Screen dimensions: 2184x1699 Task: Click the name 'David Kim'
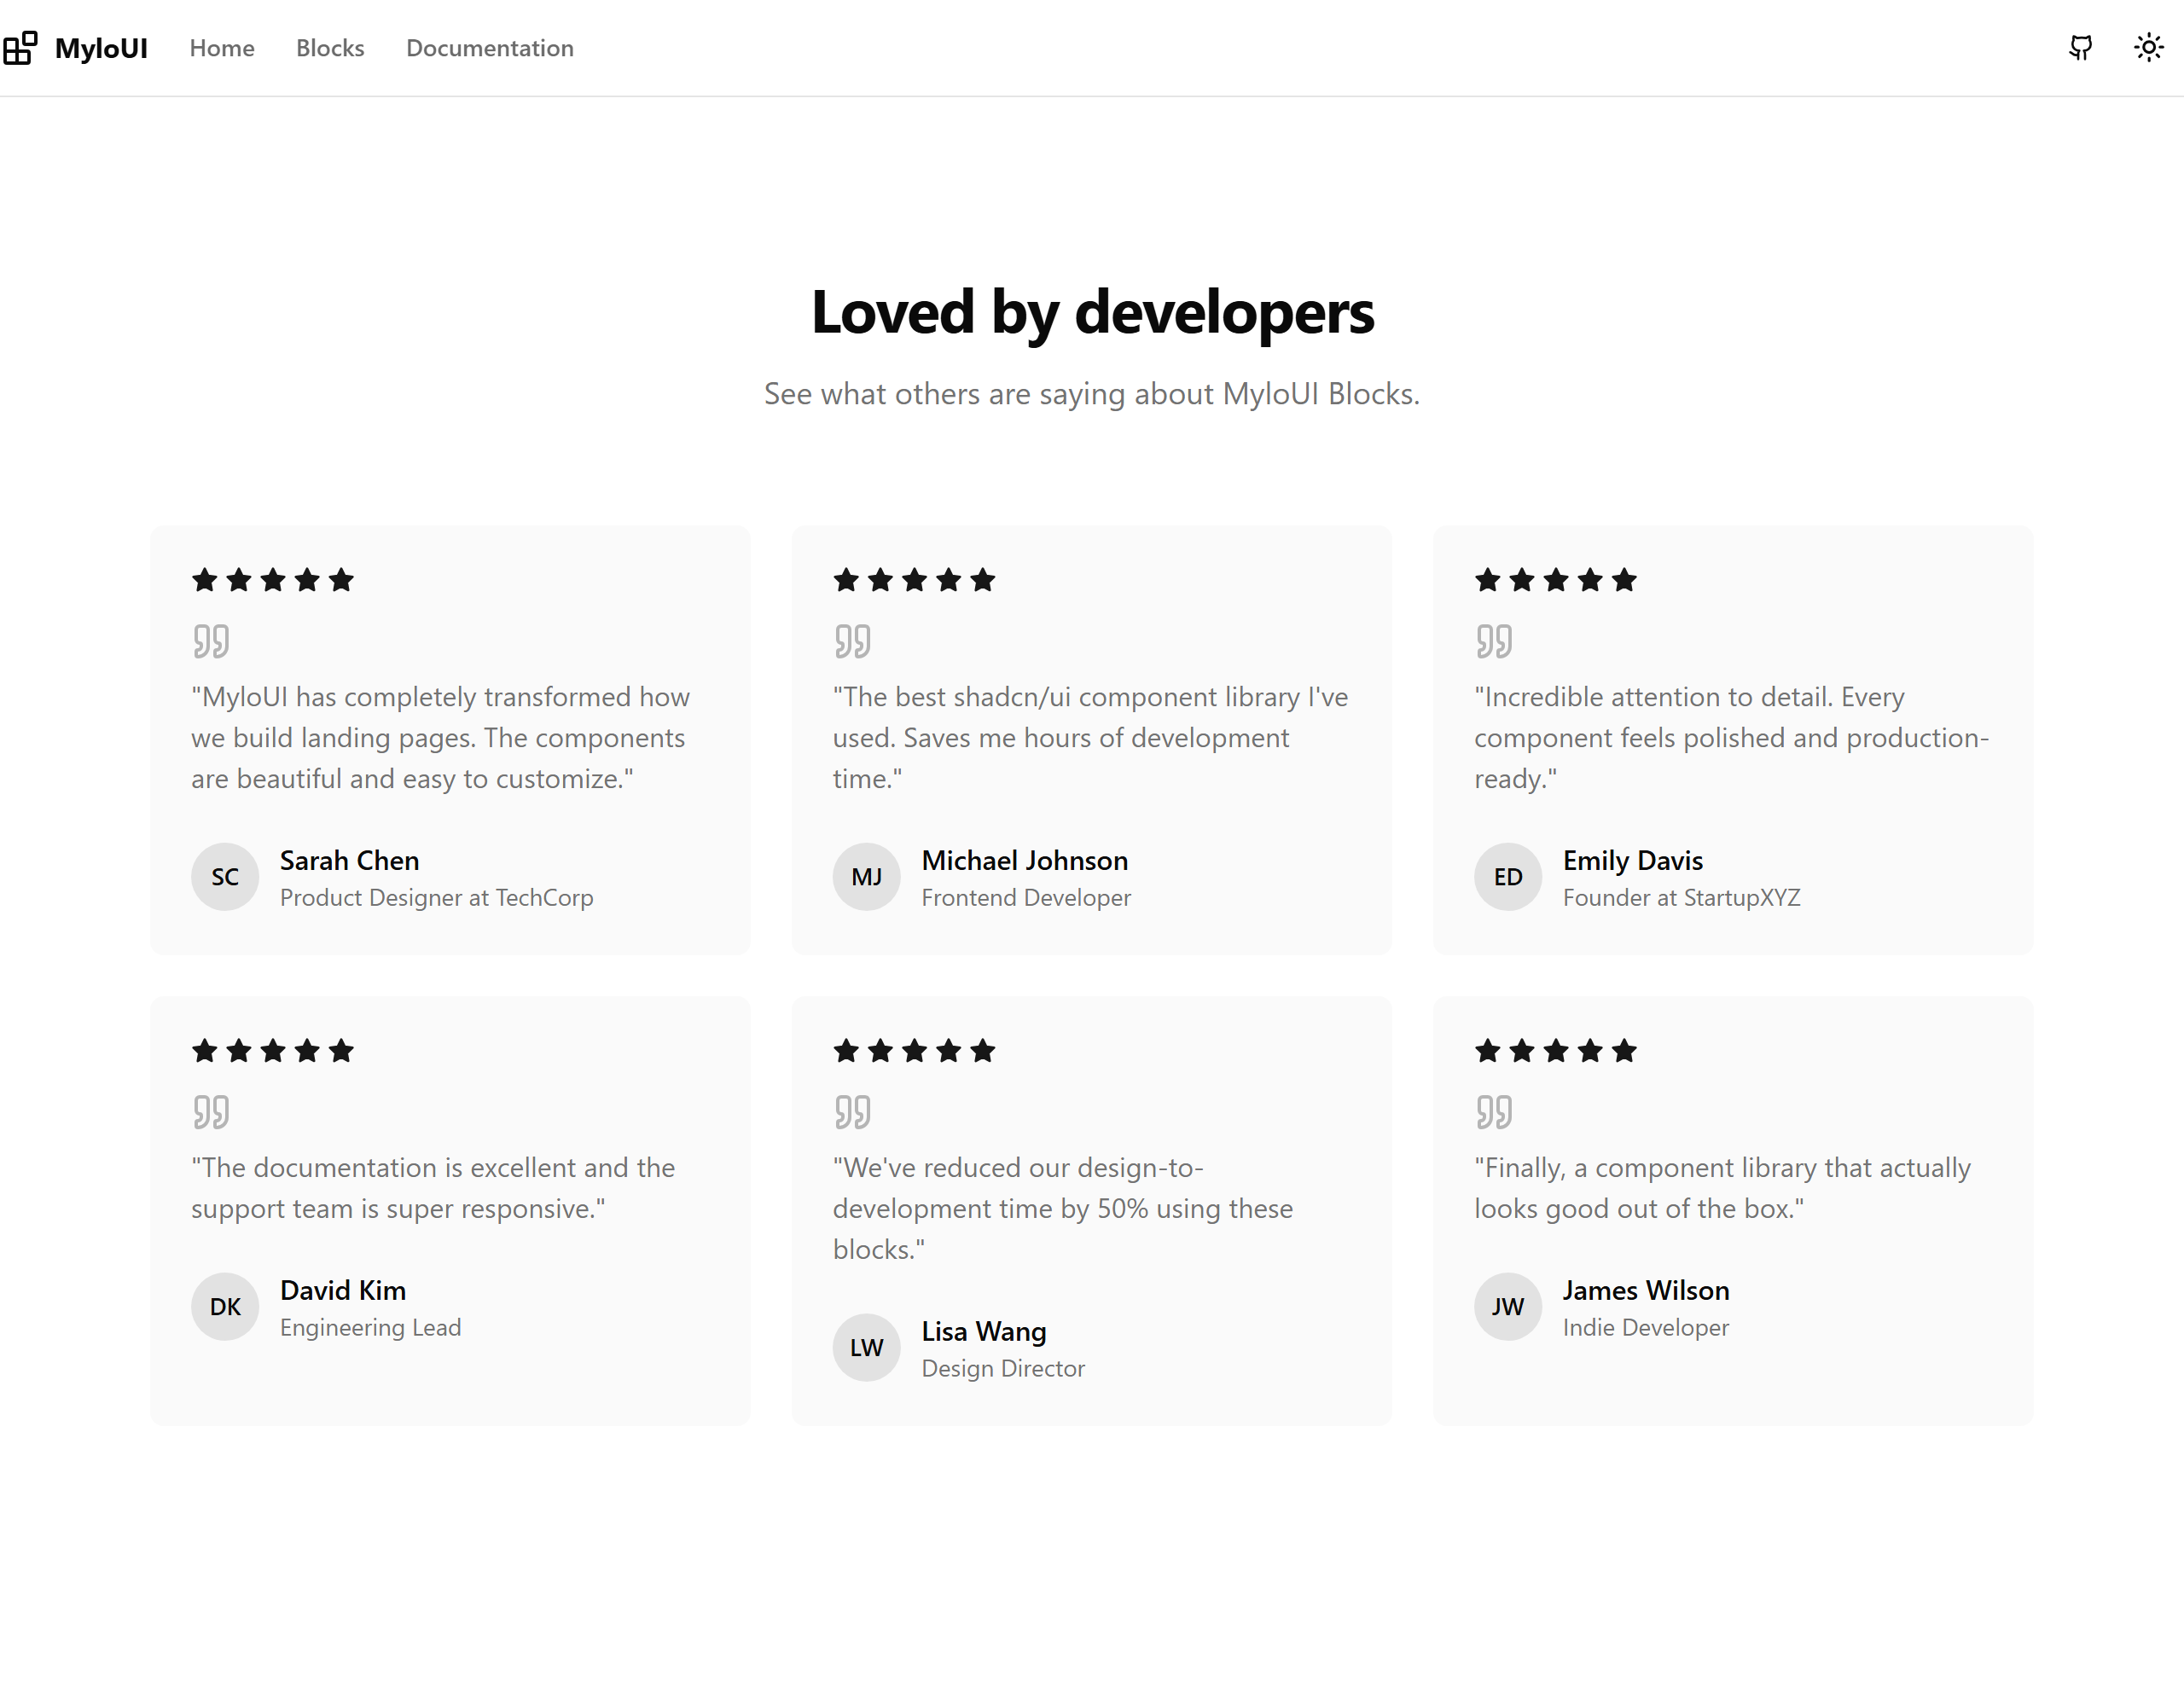(x=343, y=1291)
